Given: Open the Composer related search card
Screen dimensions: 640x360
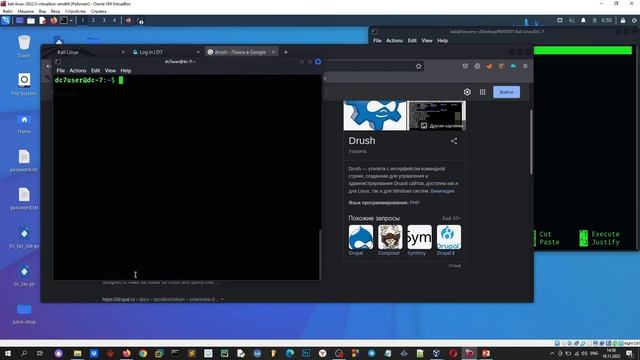Looking at the screenshot, I should point(390,240).
